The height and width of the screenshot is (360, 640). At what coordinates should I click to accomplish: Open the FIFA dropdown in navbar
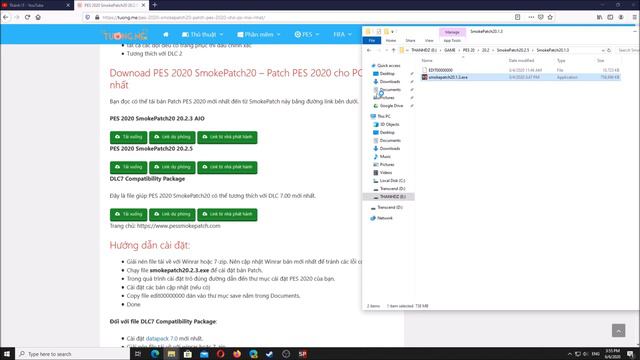(342, 35)
